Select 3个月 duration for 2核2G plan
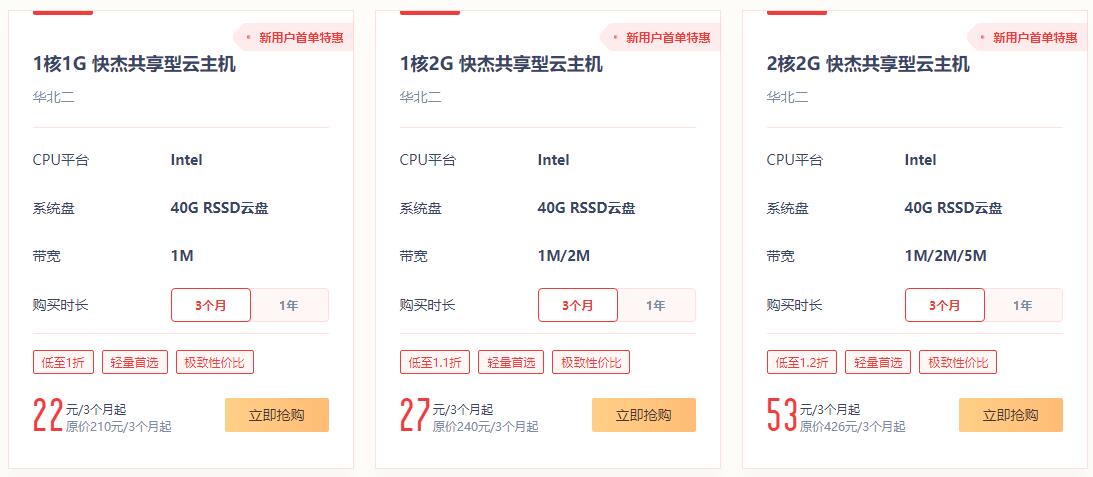This screenshot has height=477, width=1093. pyautogui.click(x=944, y=305)
